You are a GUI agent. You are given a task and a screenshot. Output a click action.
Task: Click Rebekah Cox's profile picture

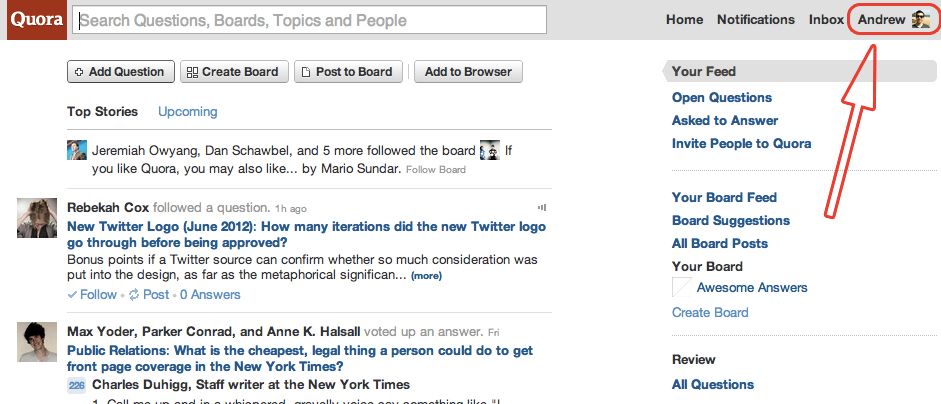click(37, 218)
